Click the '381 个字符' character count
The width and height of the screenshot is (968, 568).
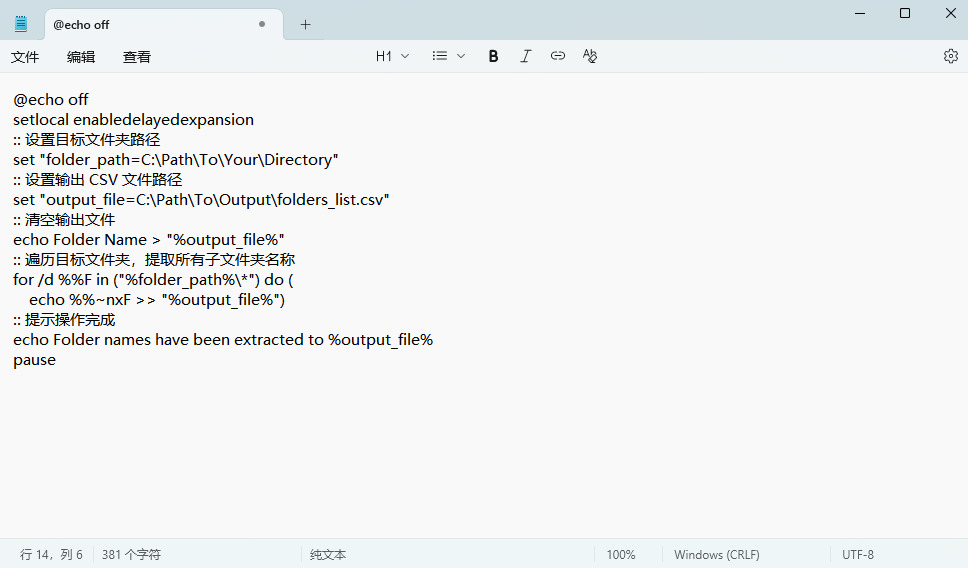point(131,554)
